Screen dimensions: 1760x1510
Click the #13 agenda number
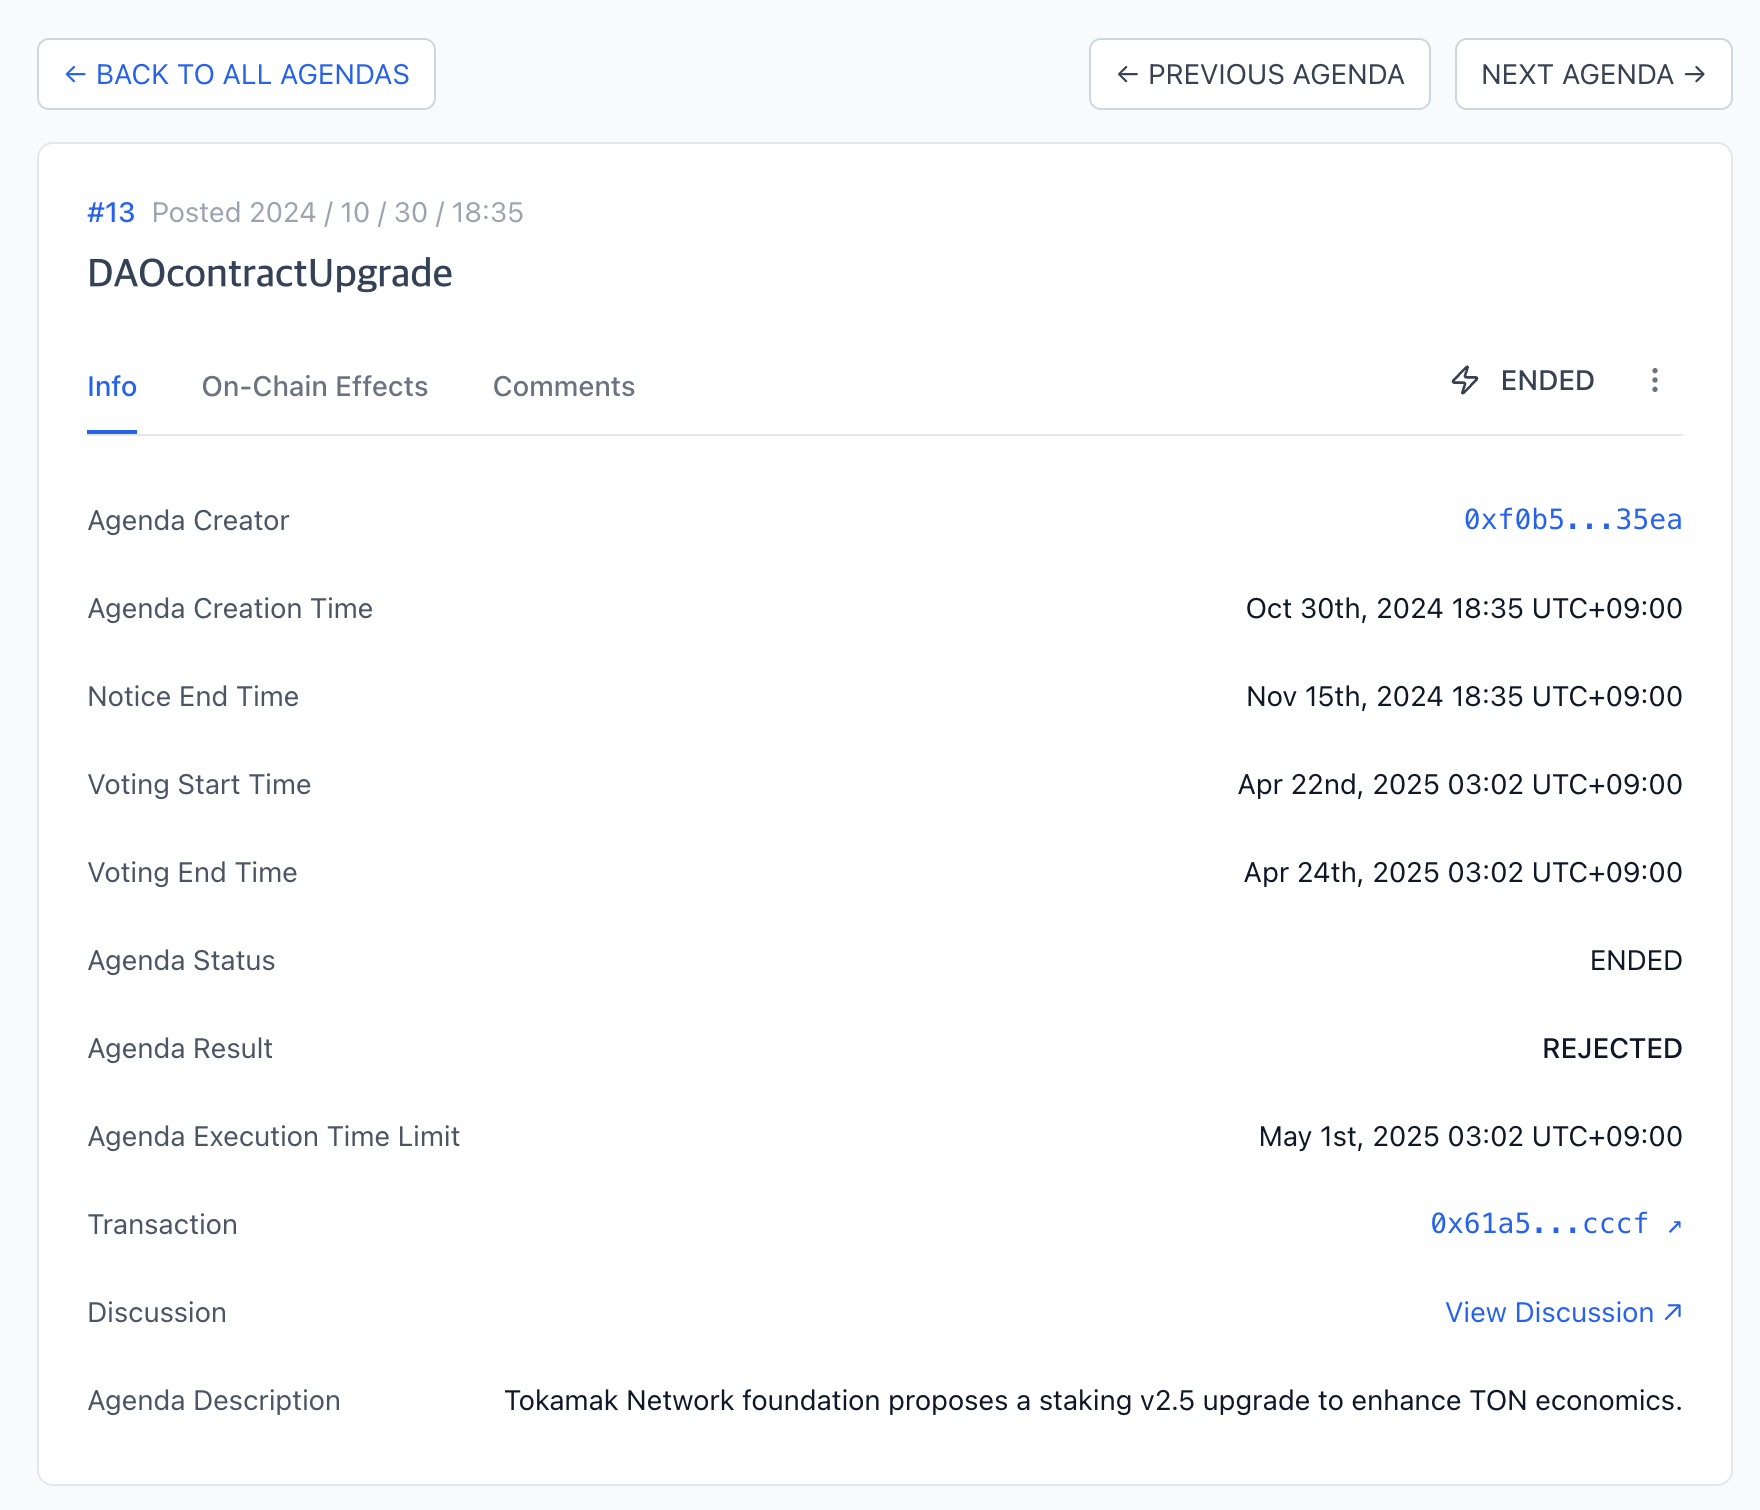(111, 212)
